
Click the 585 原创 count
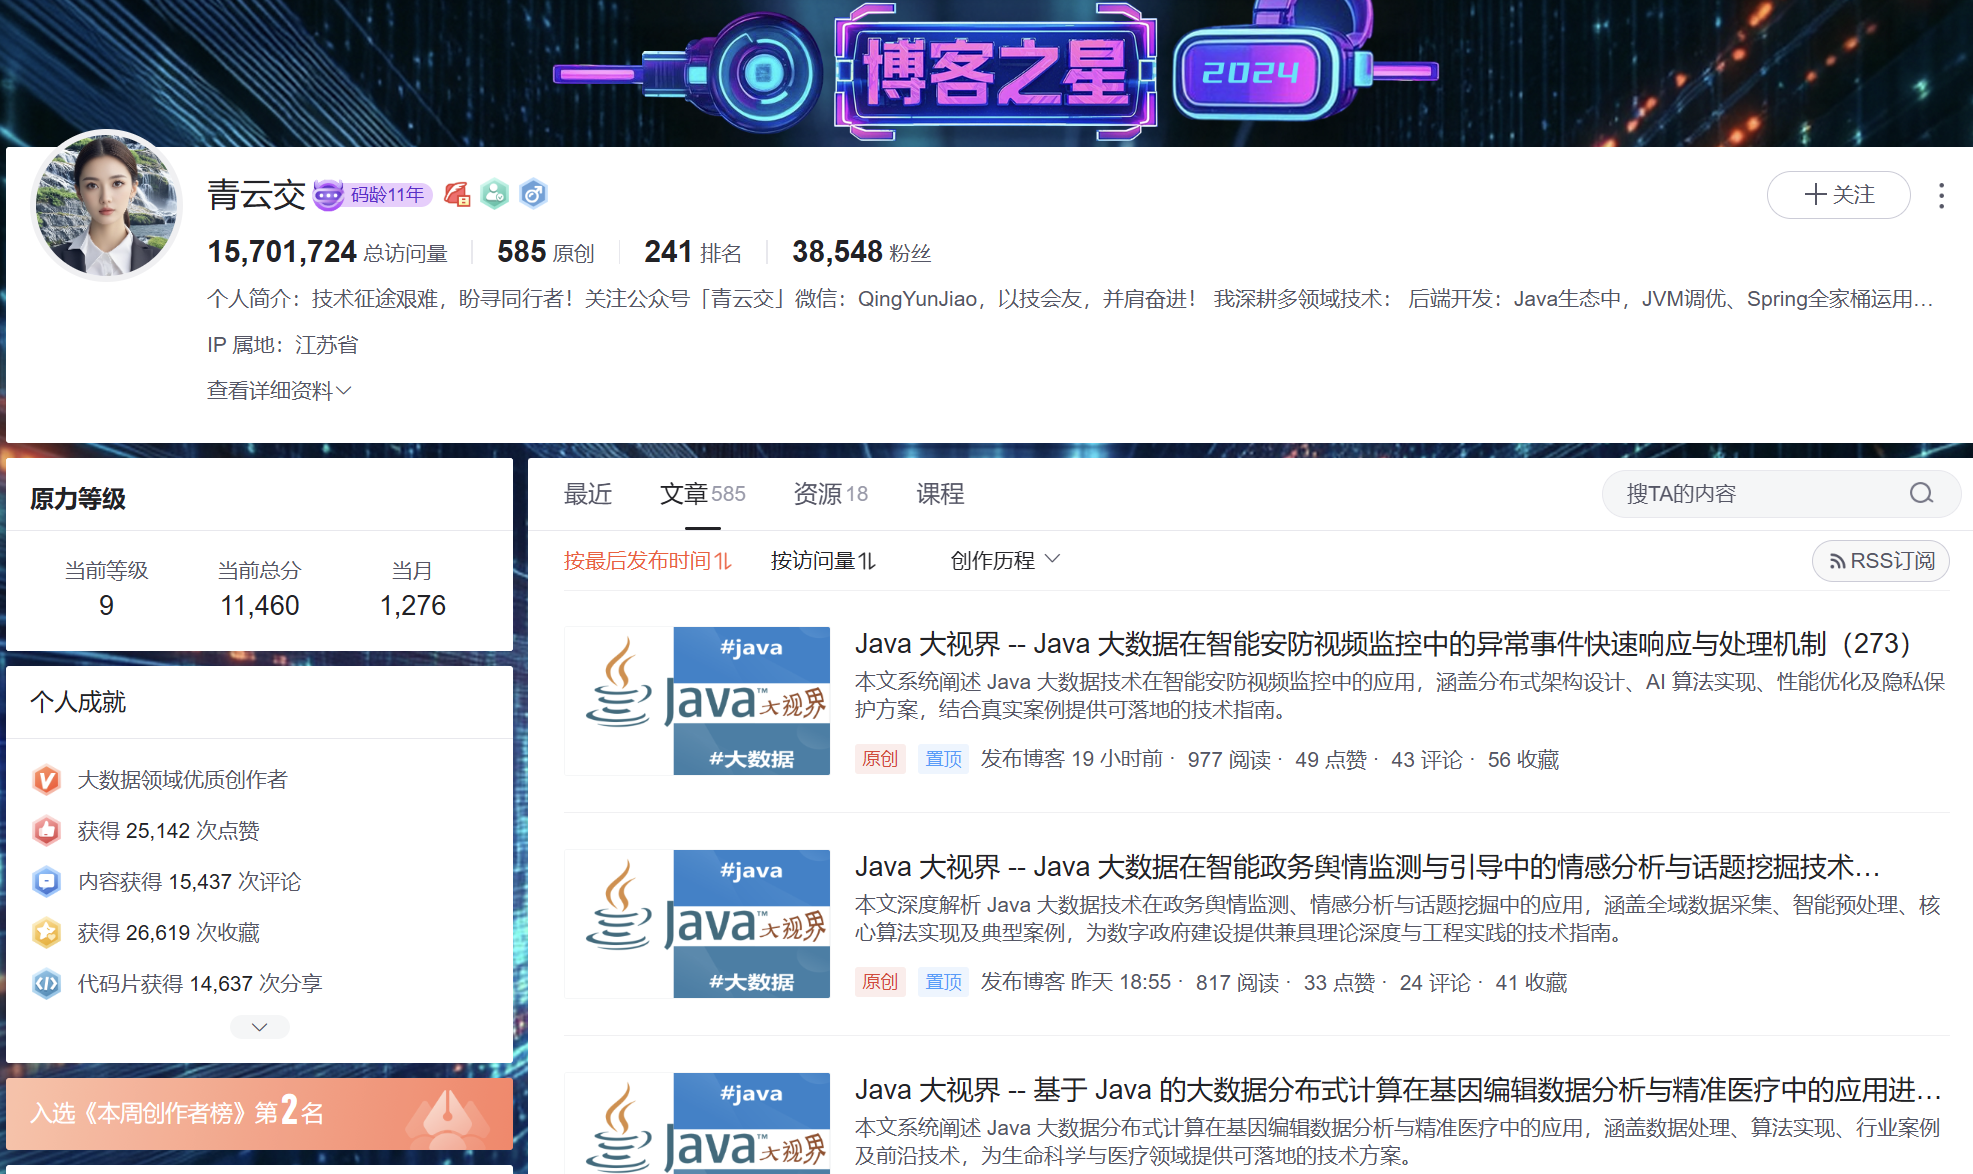click(x=546, y=252)
